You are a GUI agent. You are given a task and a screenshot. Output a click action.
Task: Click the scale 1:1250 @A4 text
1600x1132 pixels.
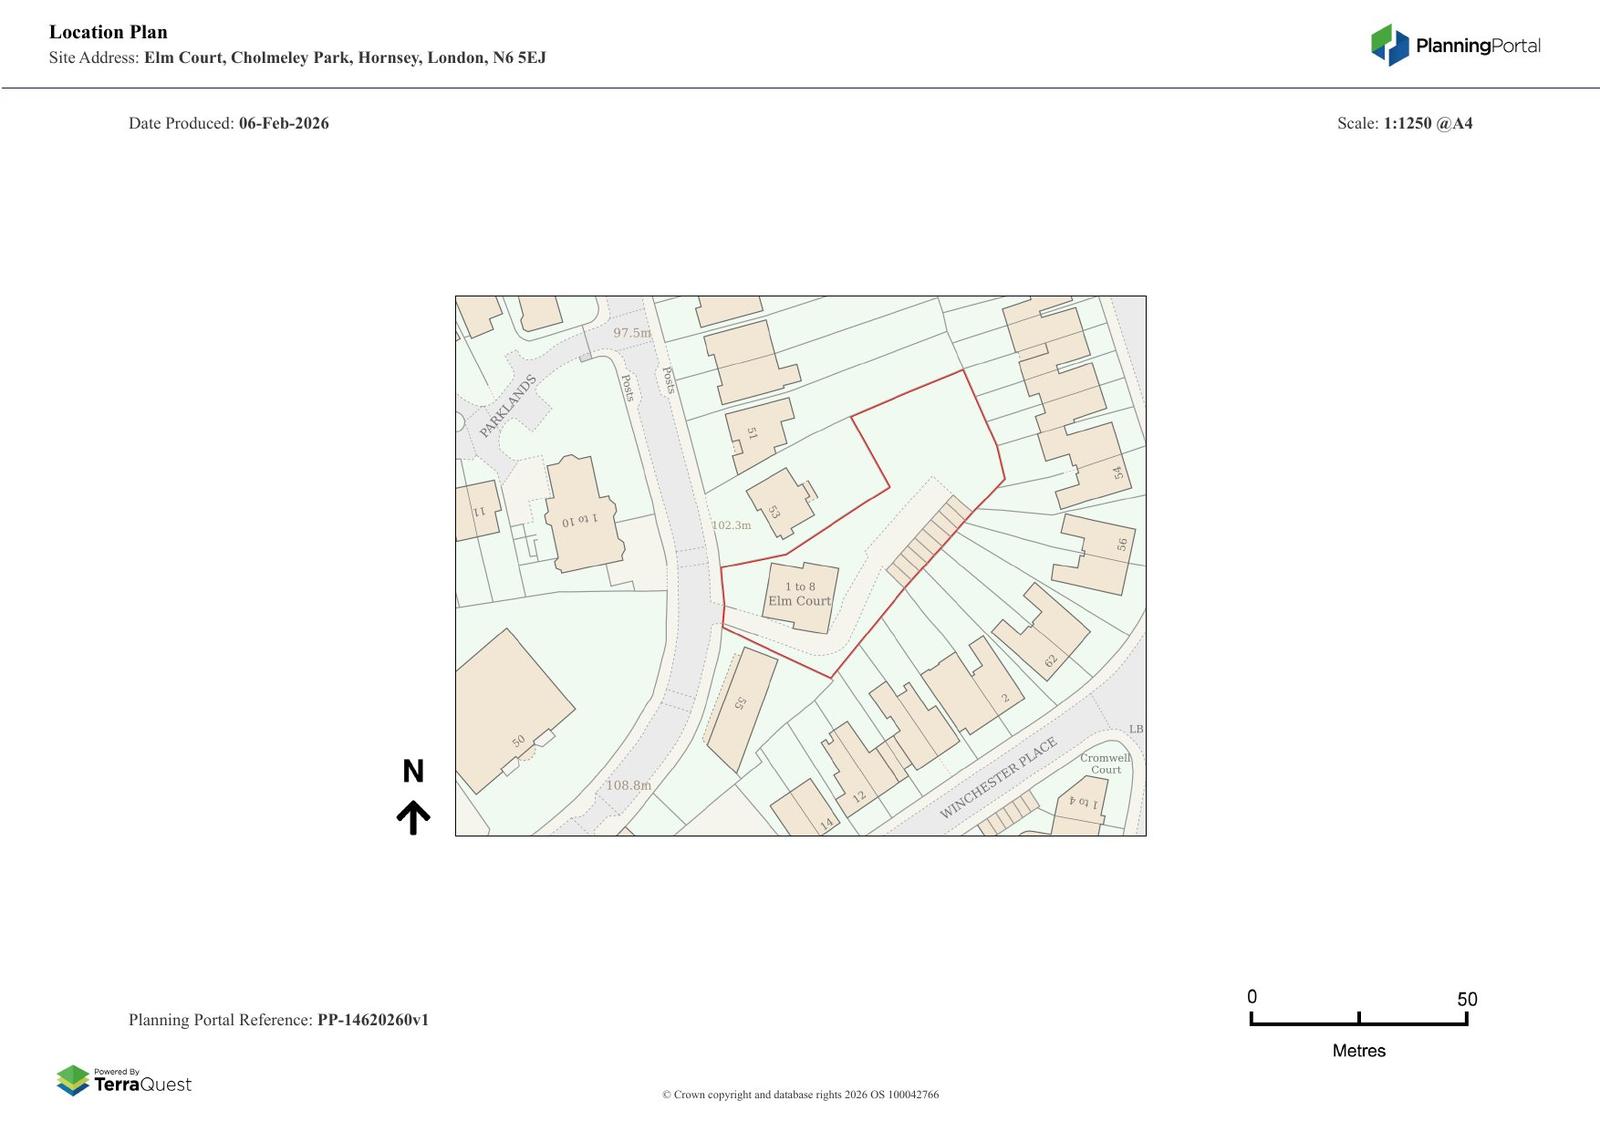(1427, 123)
